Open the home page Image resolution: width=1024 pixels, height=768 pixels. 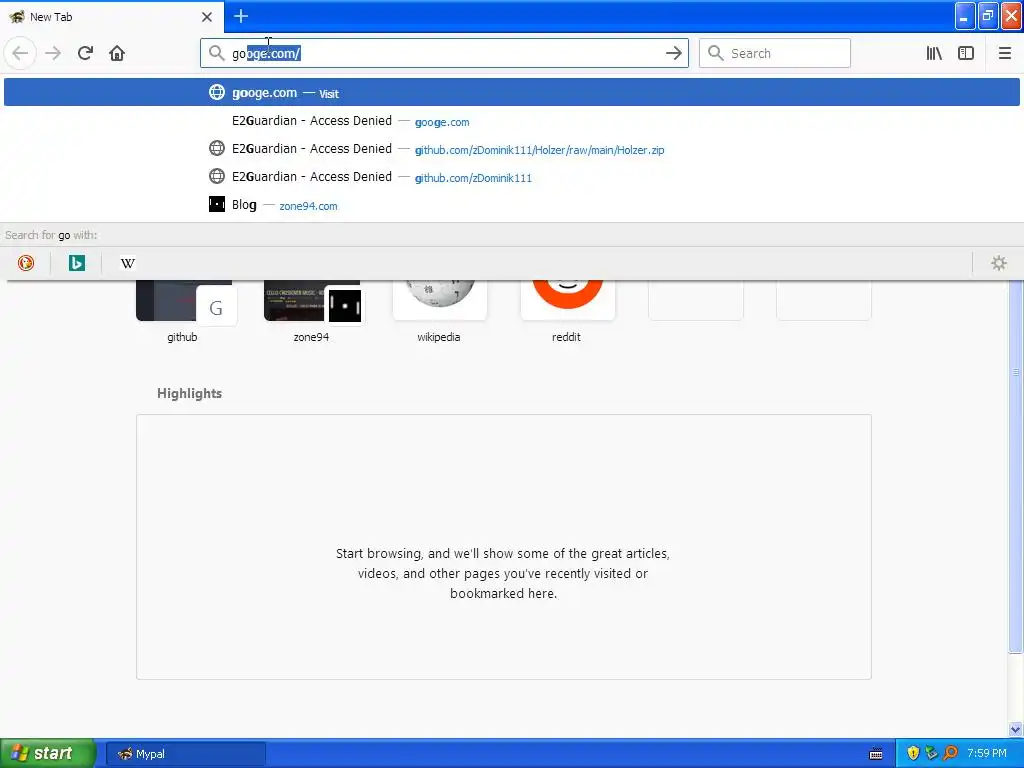117,53
